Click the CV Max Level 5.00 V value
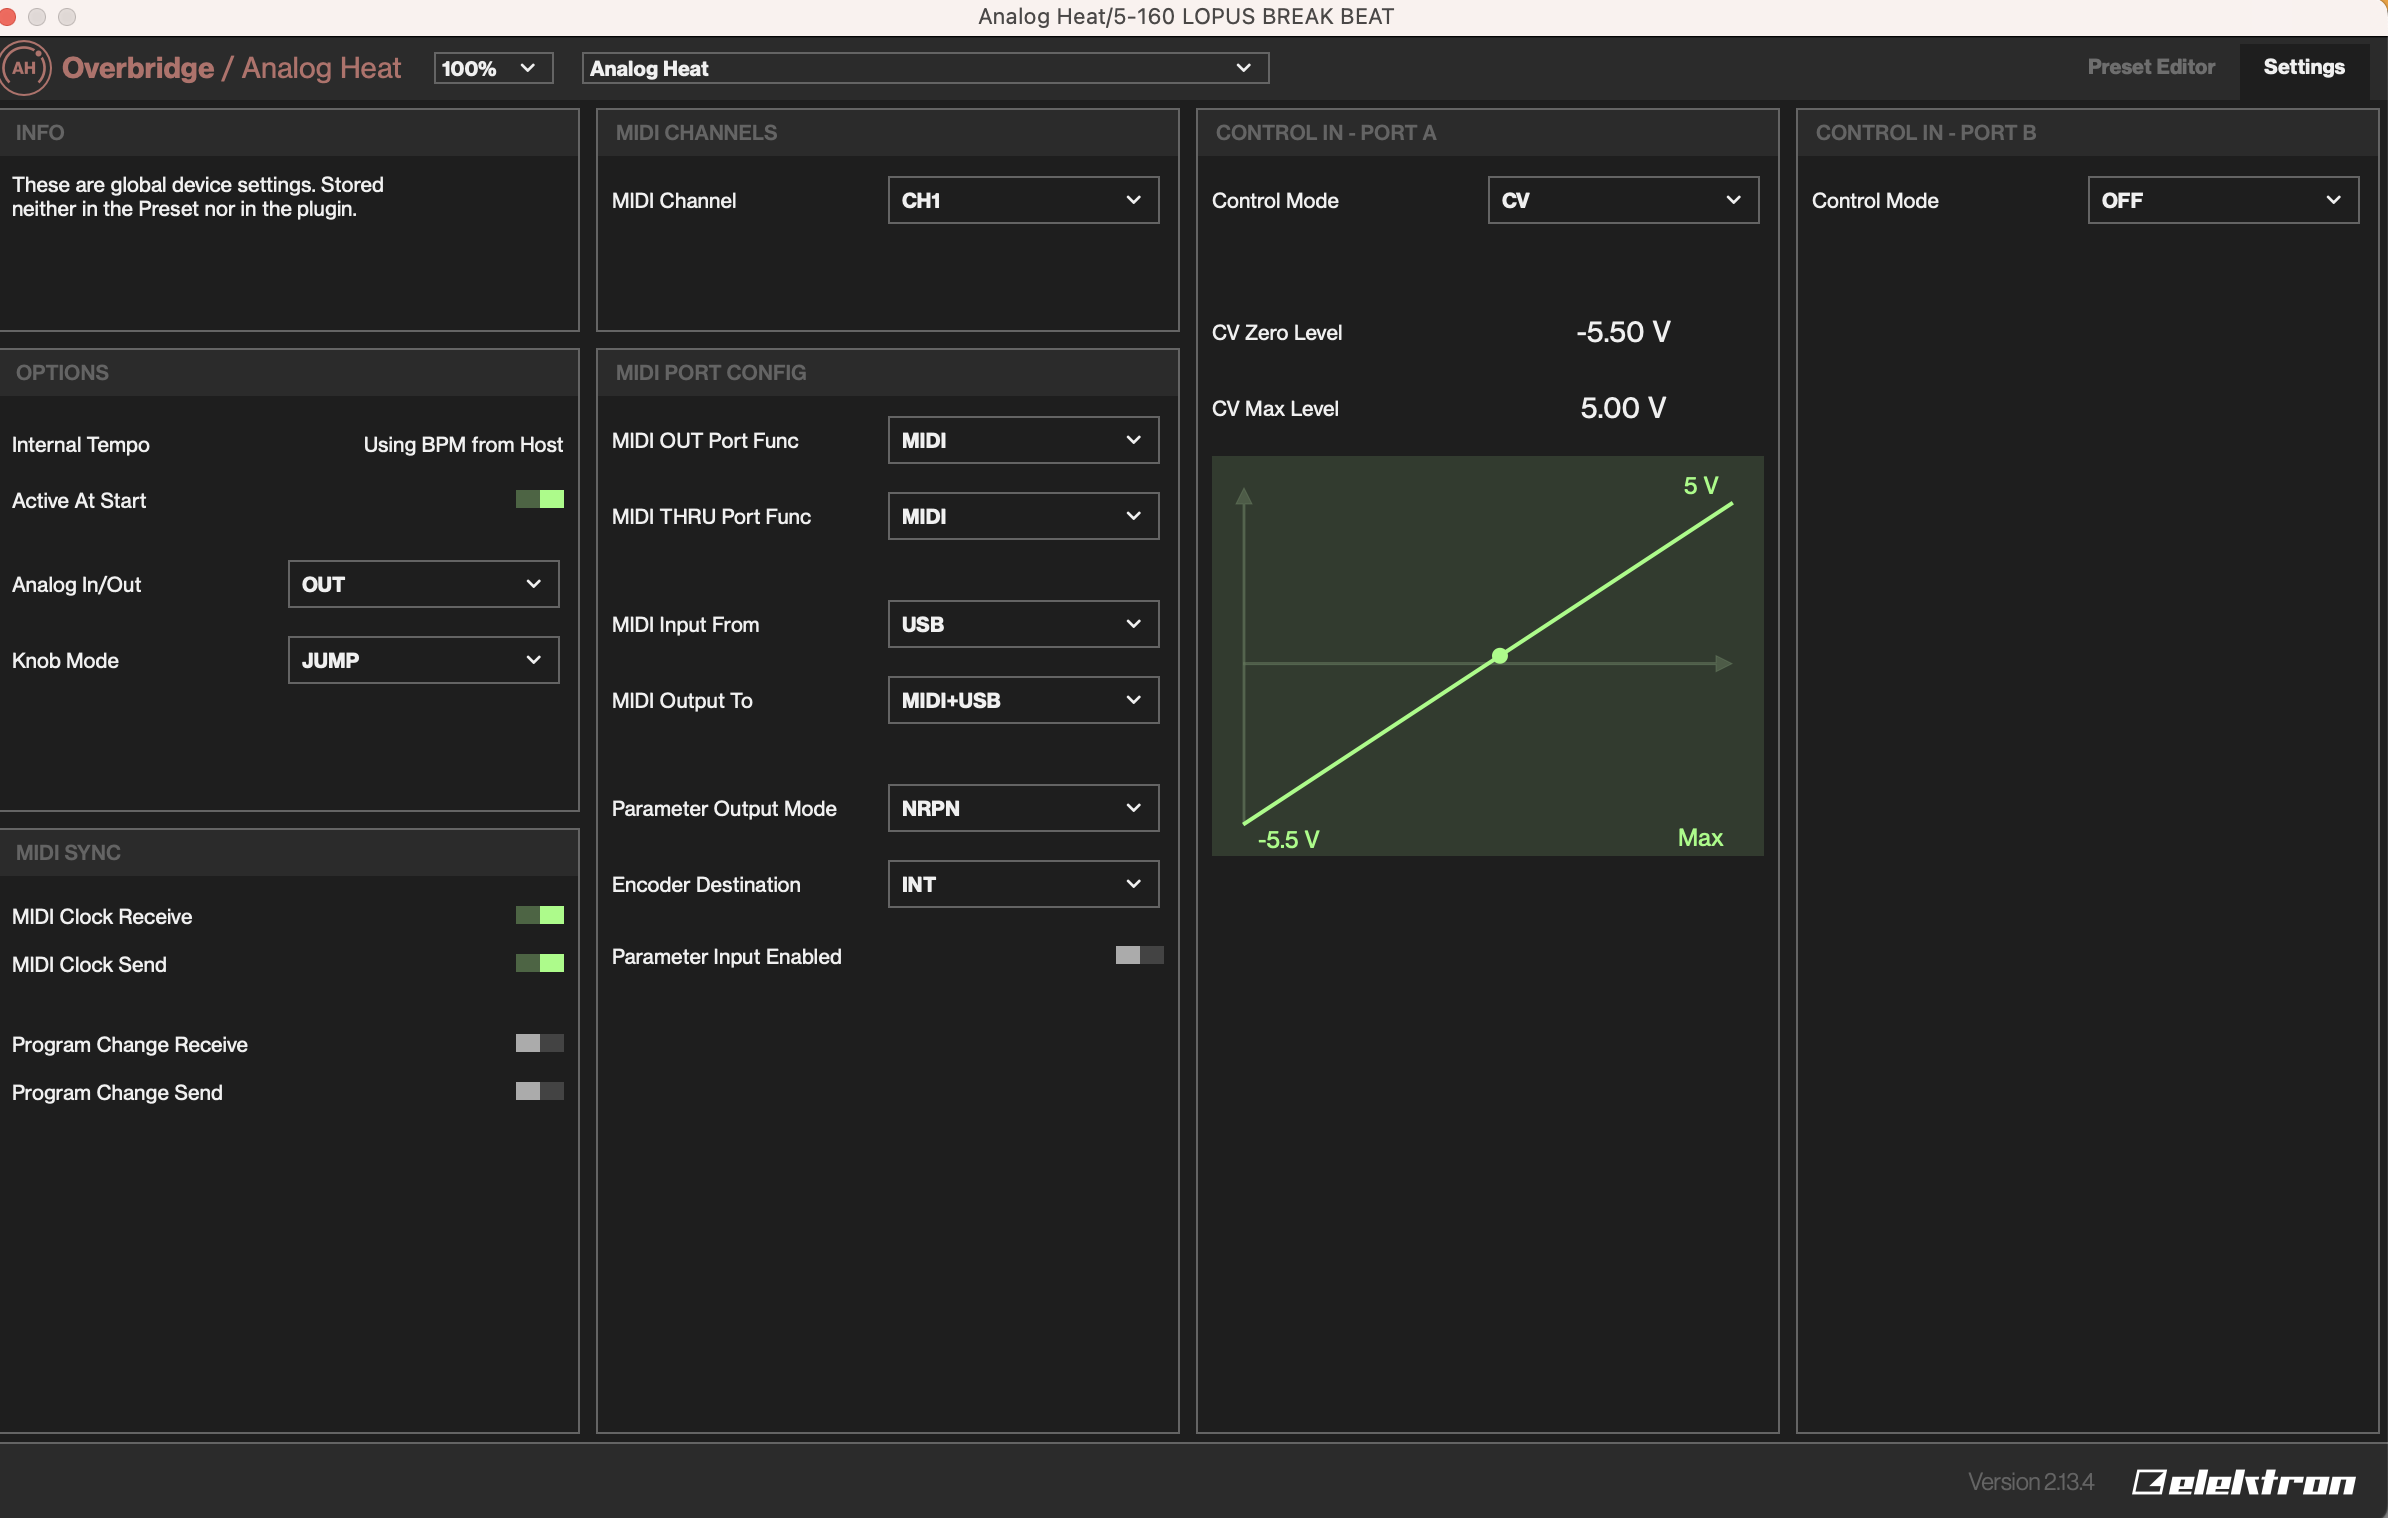 (x=1622, y=408)
